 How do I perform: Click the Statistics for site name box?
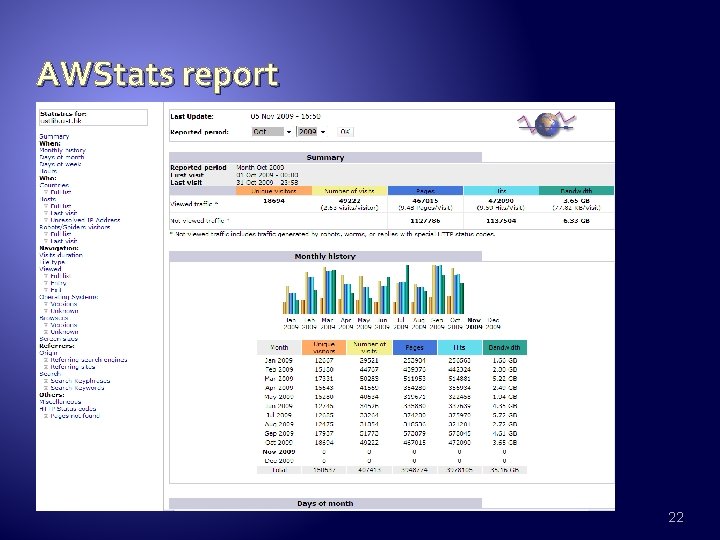click(x=93, y=117)
